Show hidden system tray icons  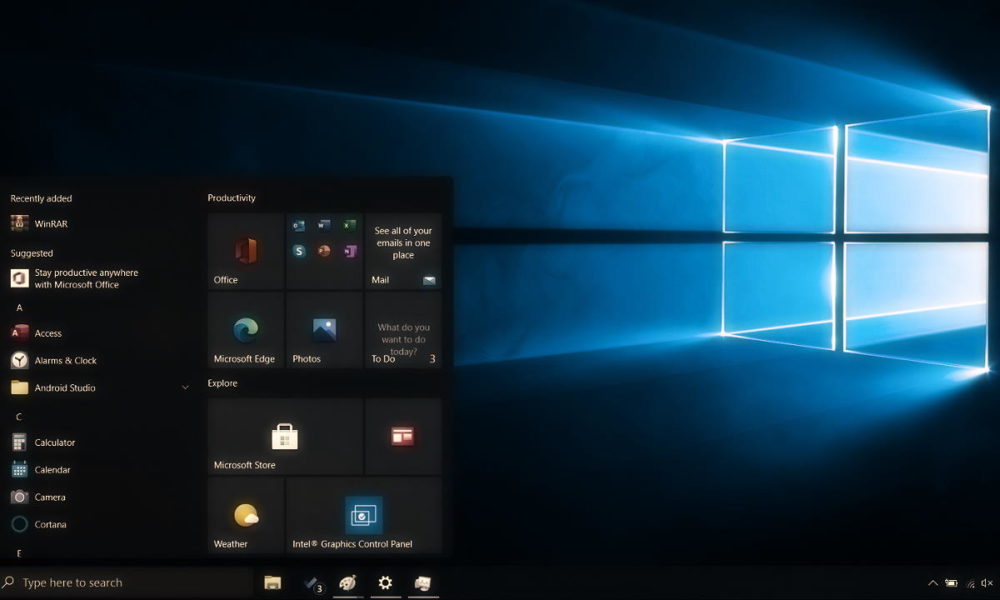(x=932, y=583)
